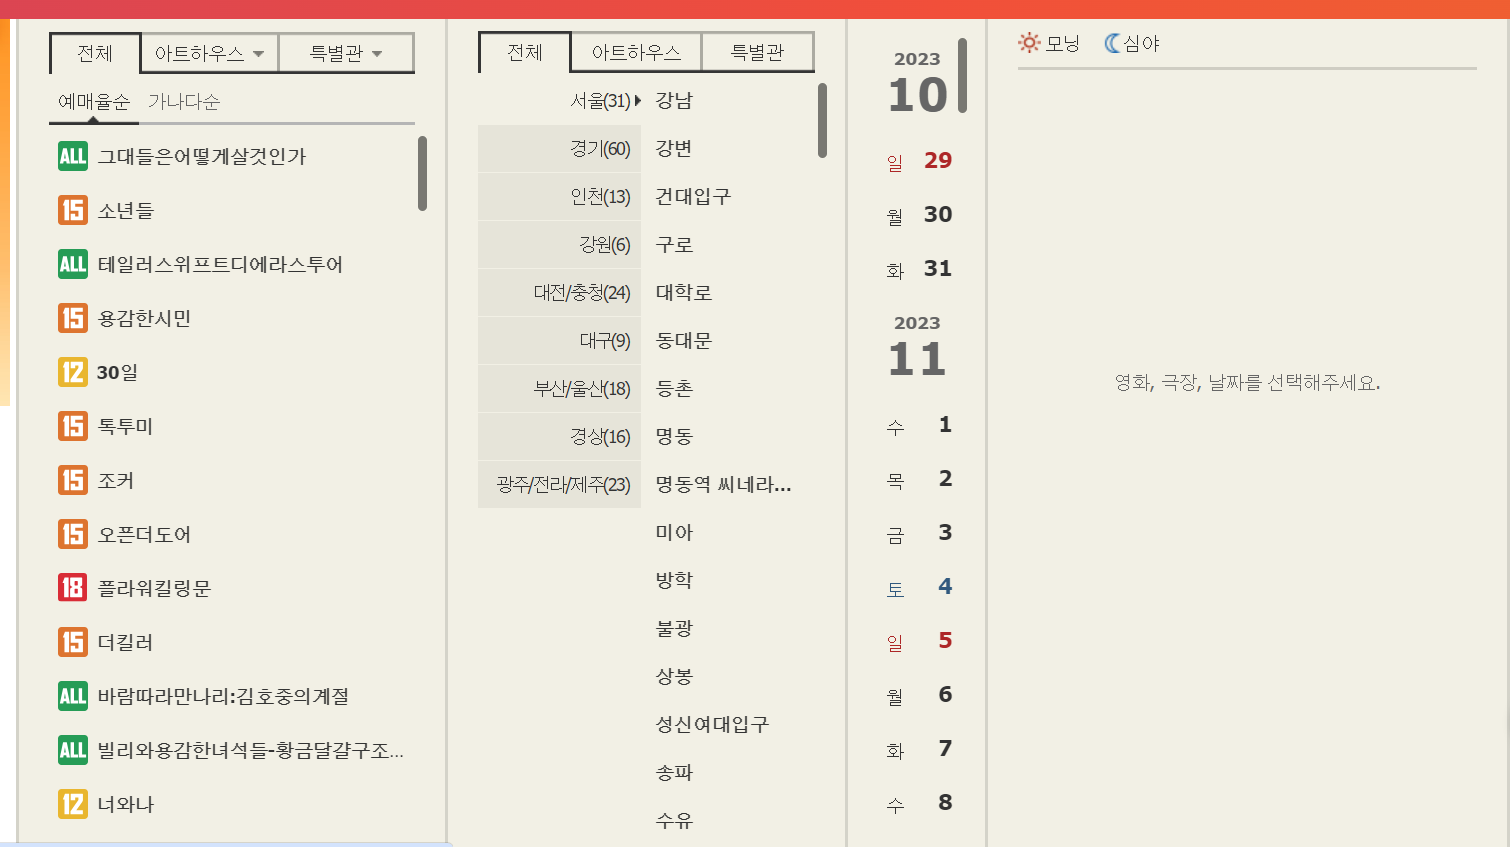
Task: Click the 15 rating icon beside 톡투미
Action: click(73, 426)
